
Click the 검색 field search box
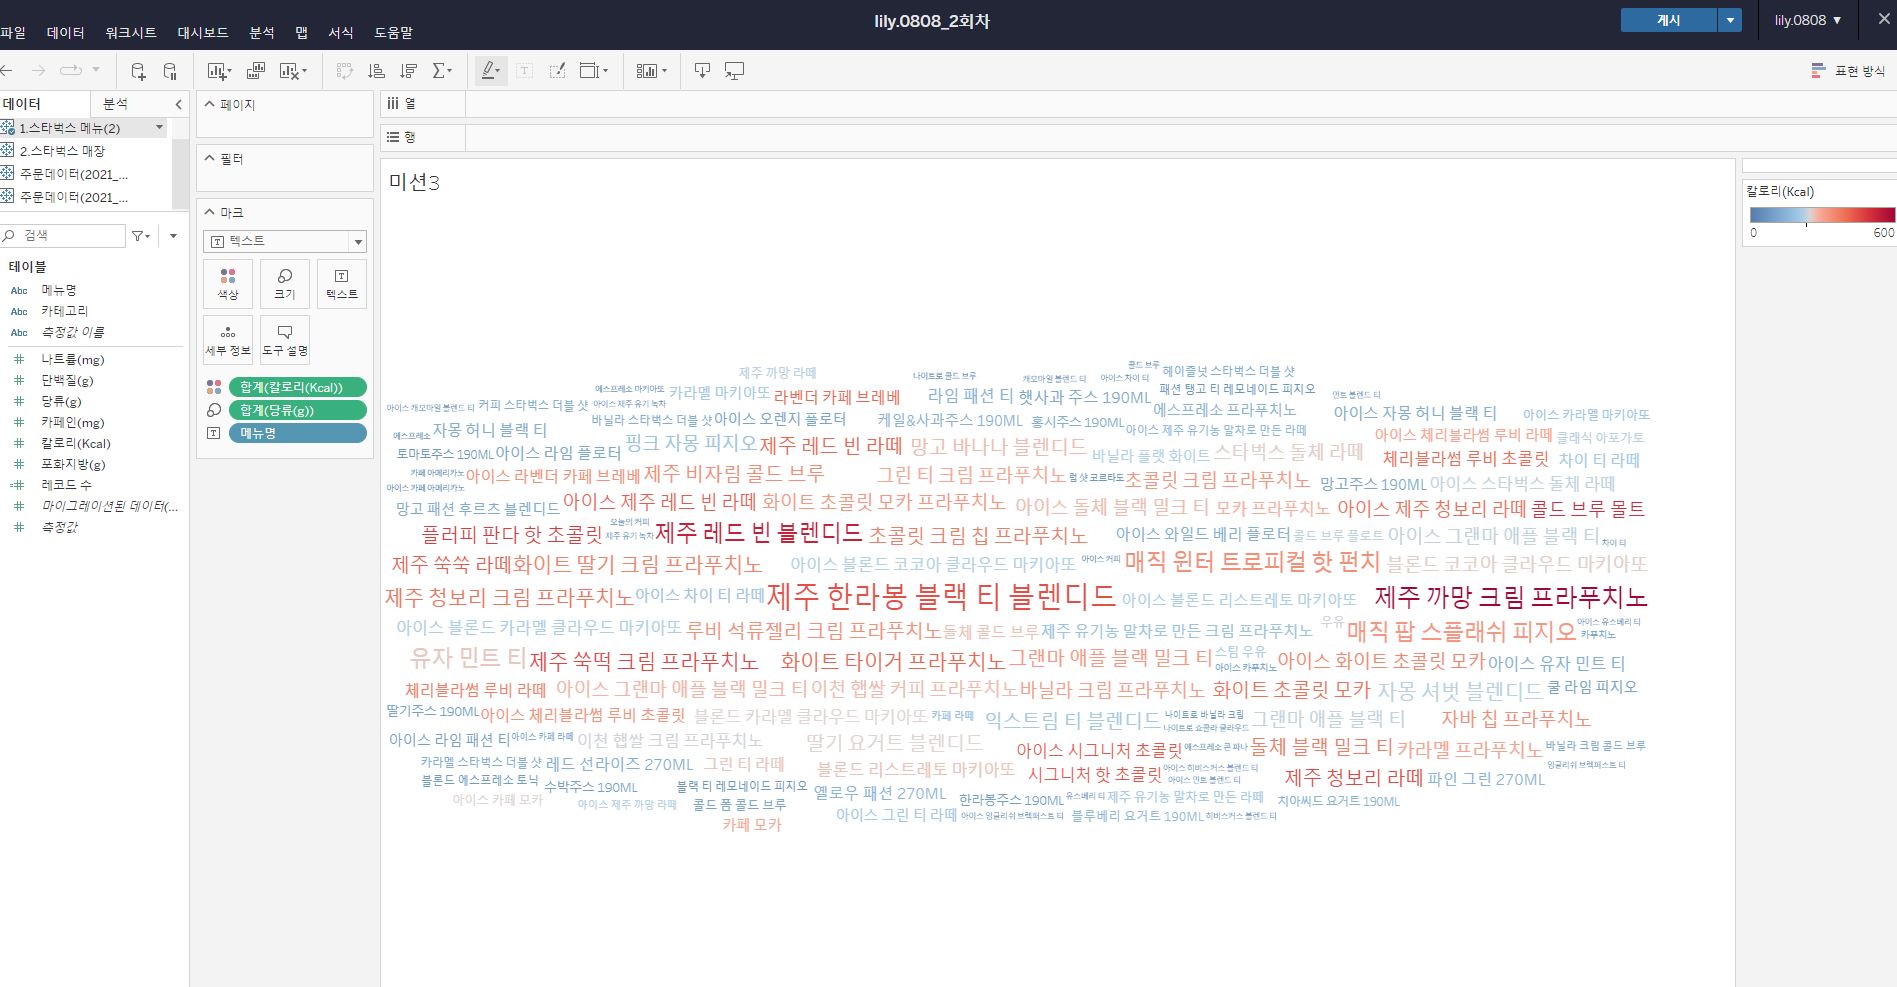(x=62, y=236)
